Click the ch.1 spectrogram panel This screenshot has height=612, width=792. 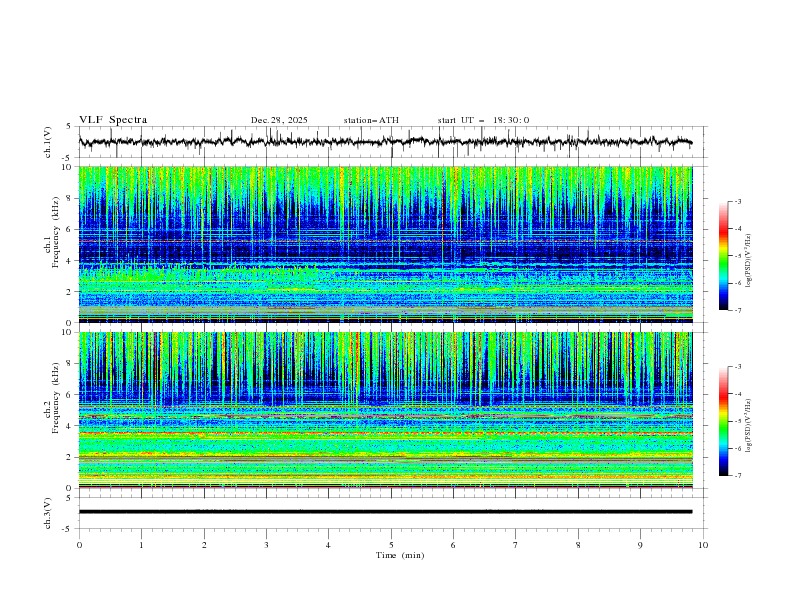click(385, 244)
